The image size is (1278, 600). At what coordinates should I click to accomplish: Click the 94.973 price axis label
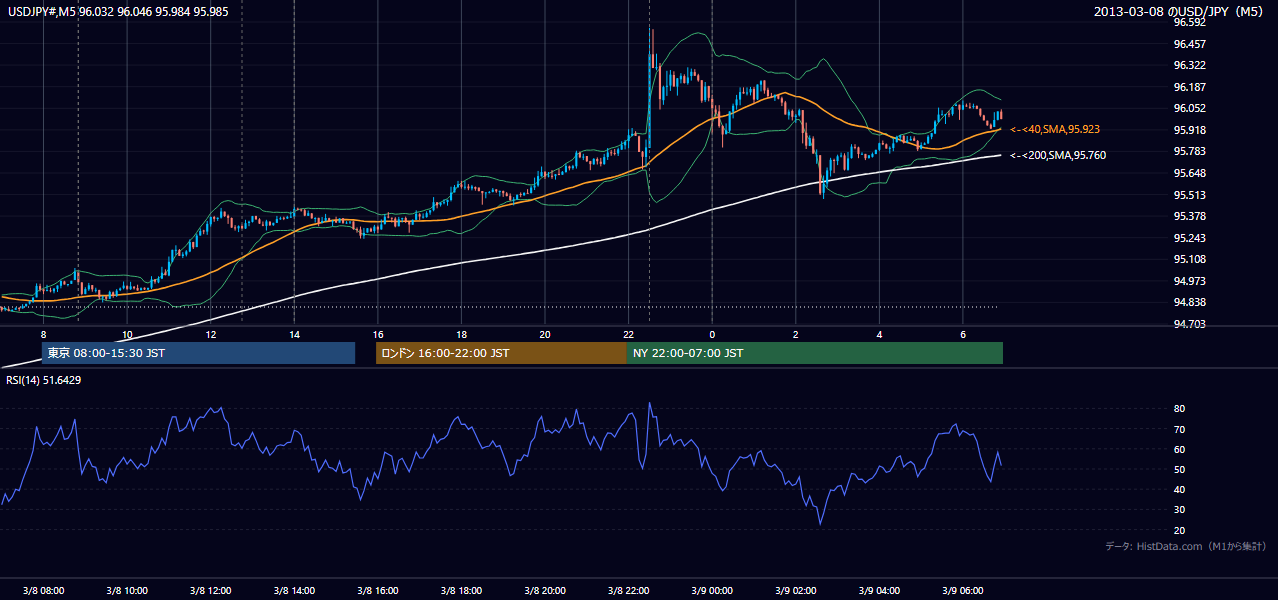pyautogui.click(x=1188, y=281)
